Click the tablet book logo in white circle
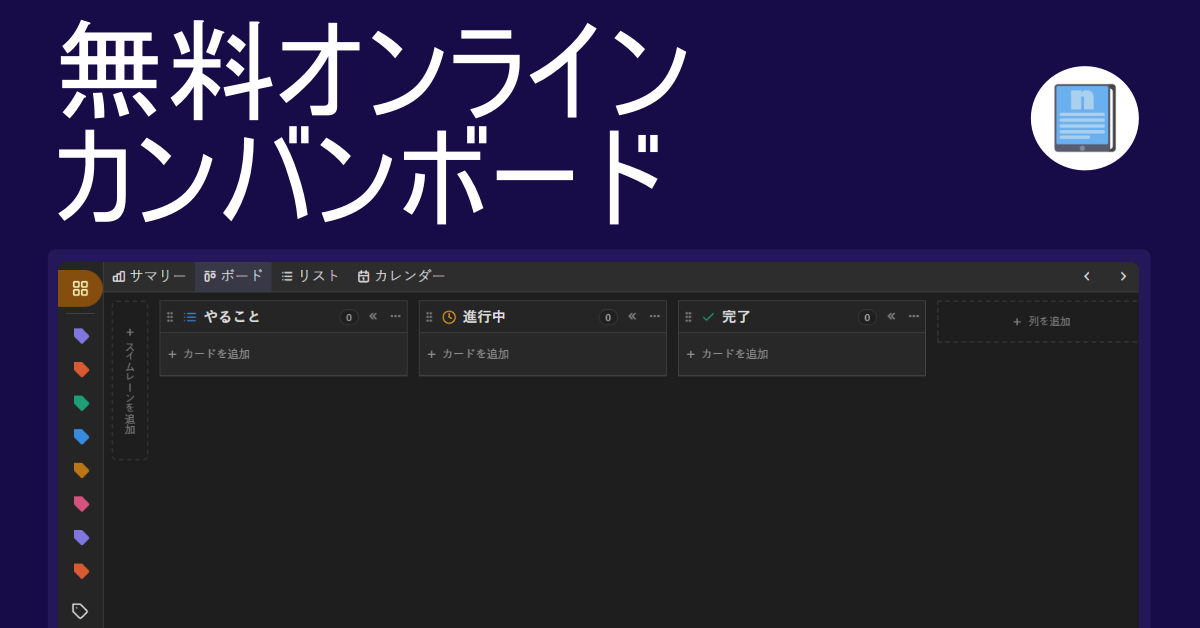The image size is (1200, 628). [1085, 118]
